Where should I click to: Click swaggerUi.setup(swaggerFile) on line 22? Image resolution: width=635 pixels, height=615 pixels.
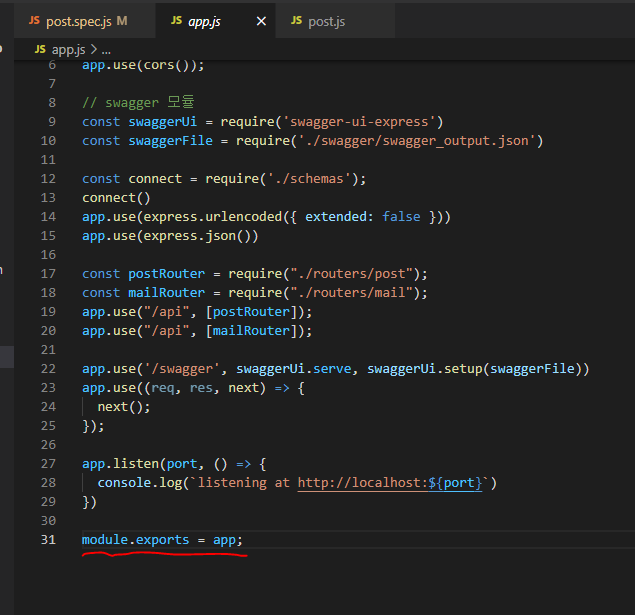pos(474,369)
